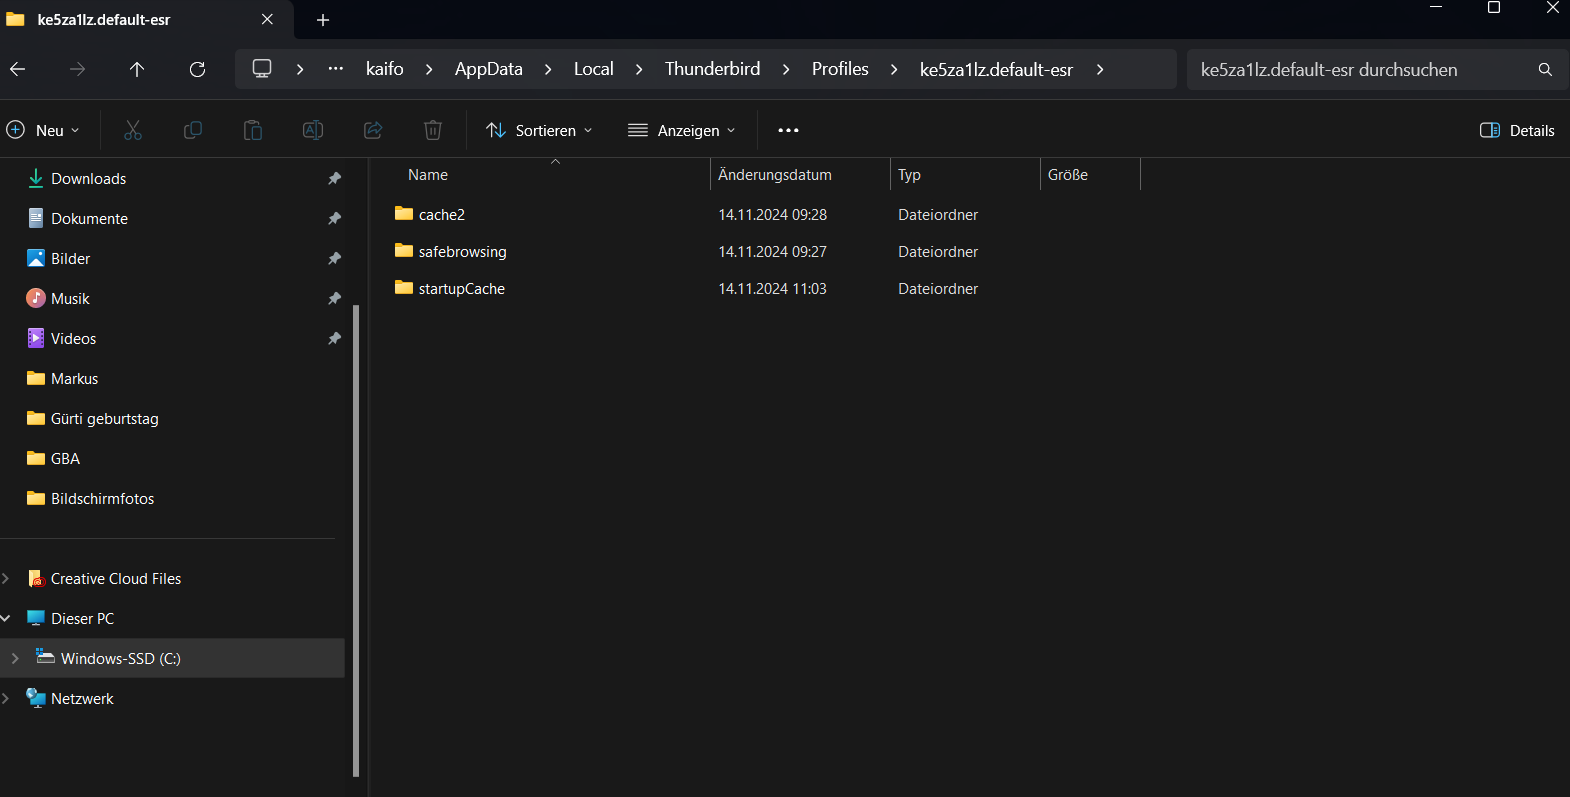Navigate to Thunderbird in breadcrumb path
This screenshot has width=1570, height=797.
coord(712,69)
